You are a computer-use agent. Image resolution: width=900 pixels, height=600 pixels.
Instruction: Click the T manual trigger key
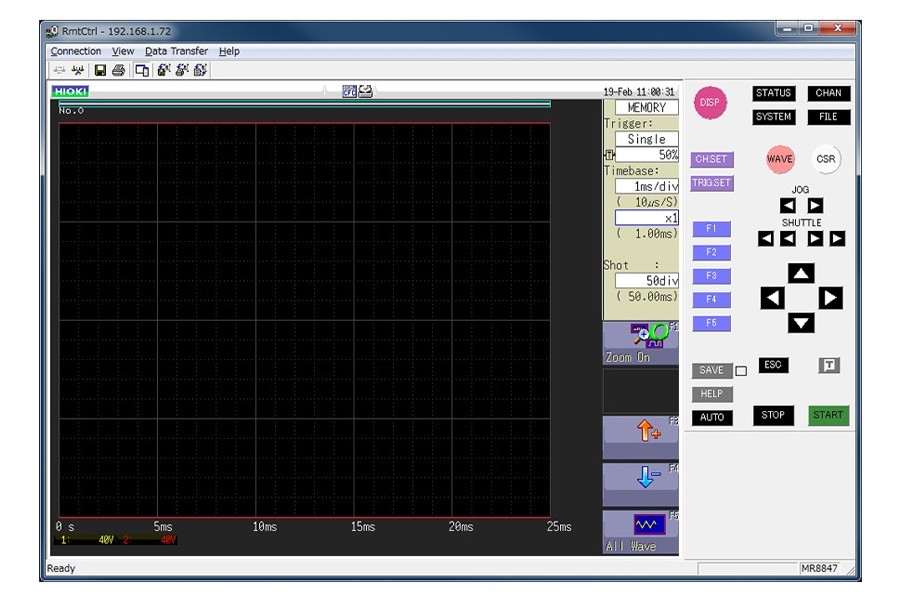[829, 365]
